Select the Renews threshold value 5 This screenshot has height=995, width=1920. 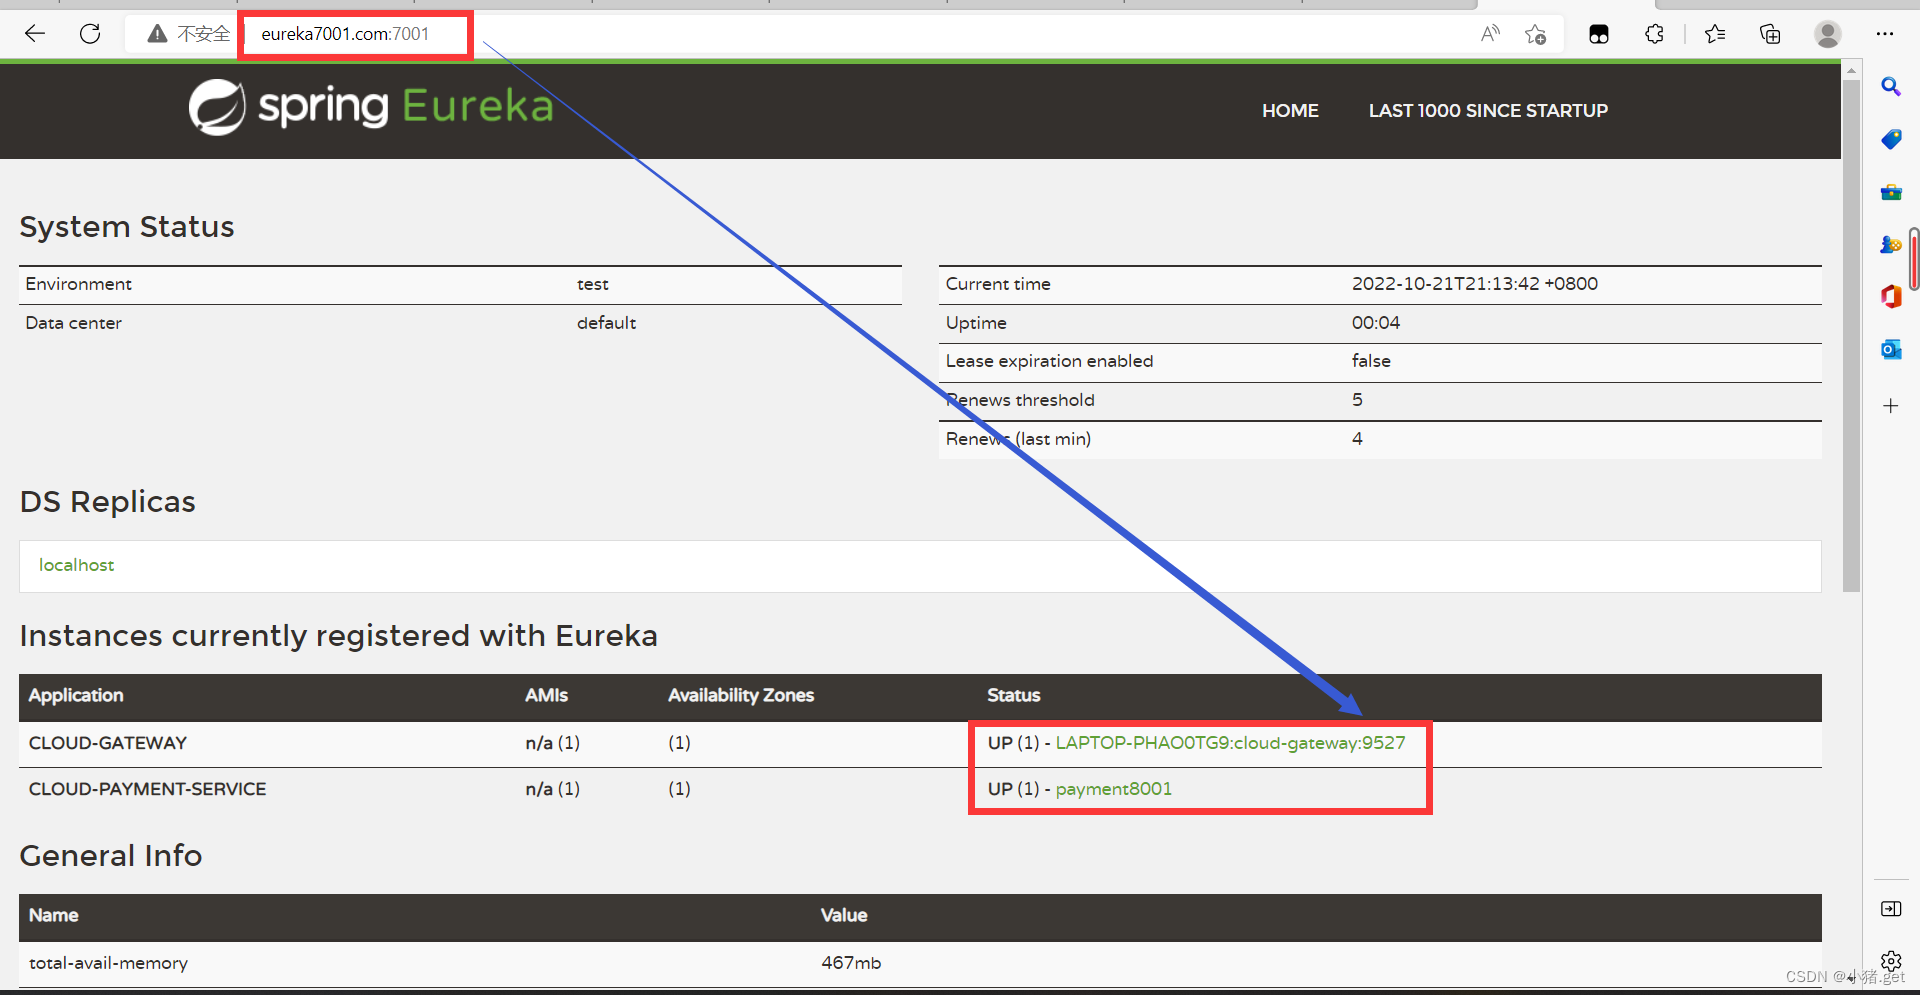point(1357,400)
